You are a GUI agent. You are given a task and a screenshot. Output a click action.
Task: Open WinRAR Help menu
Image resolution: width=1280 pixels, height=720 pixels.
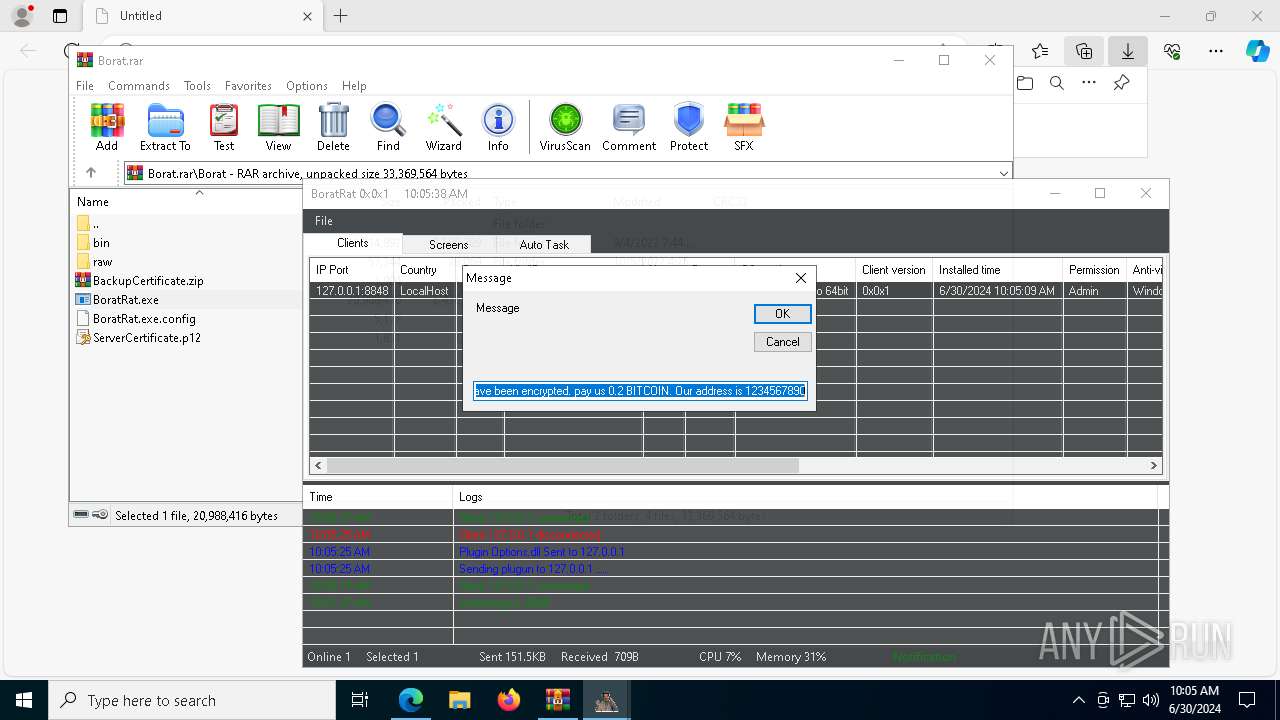click(354, 86)
